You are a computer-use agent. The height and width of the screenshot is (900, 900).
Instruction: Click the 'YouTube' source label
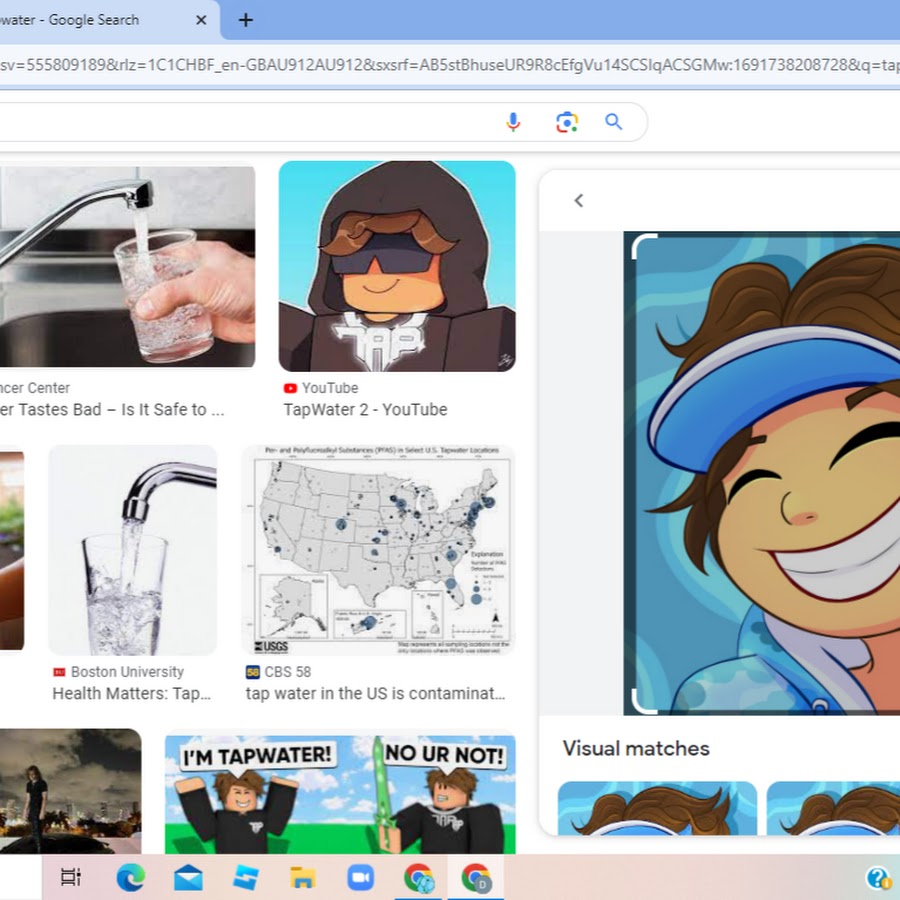tap(330, 389)
